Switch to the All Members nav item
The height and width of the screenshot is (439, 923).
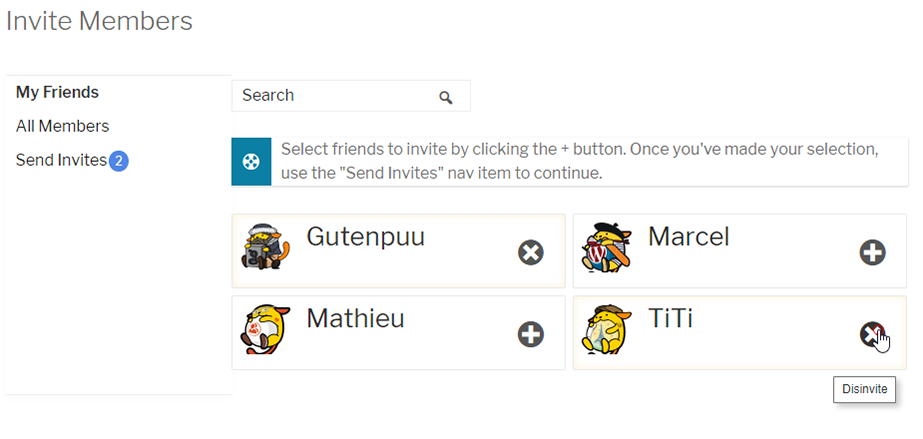click(x=62, y=127)
